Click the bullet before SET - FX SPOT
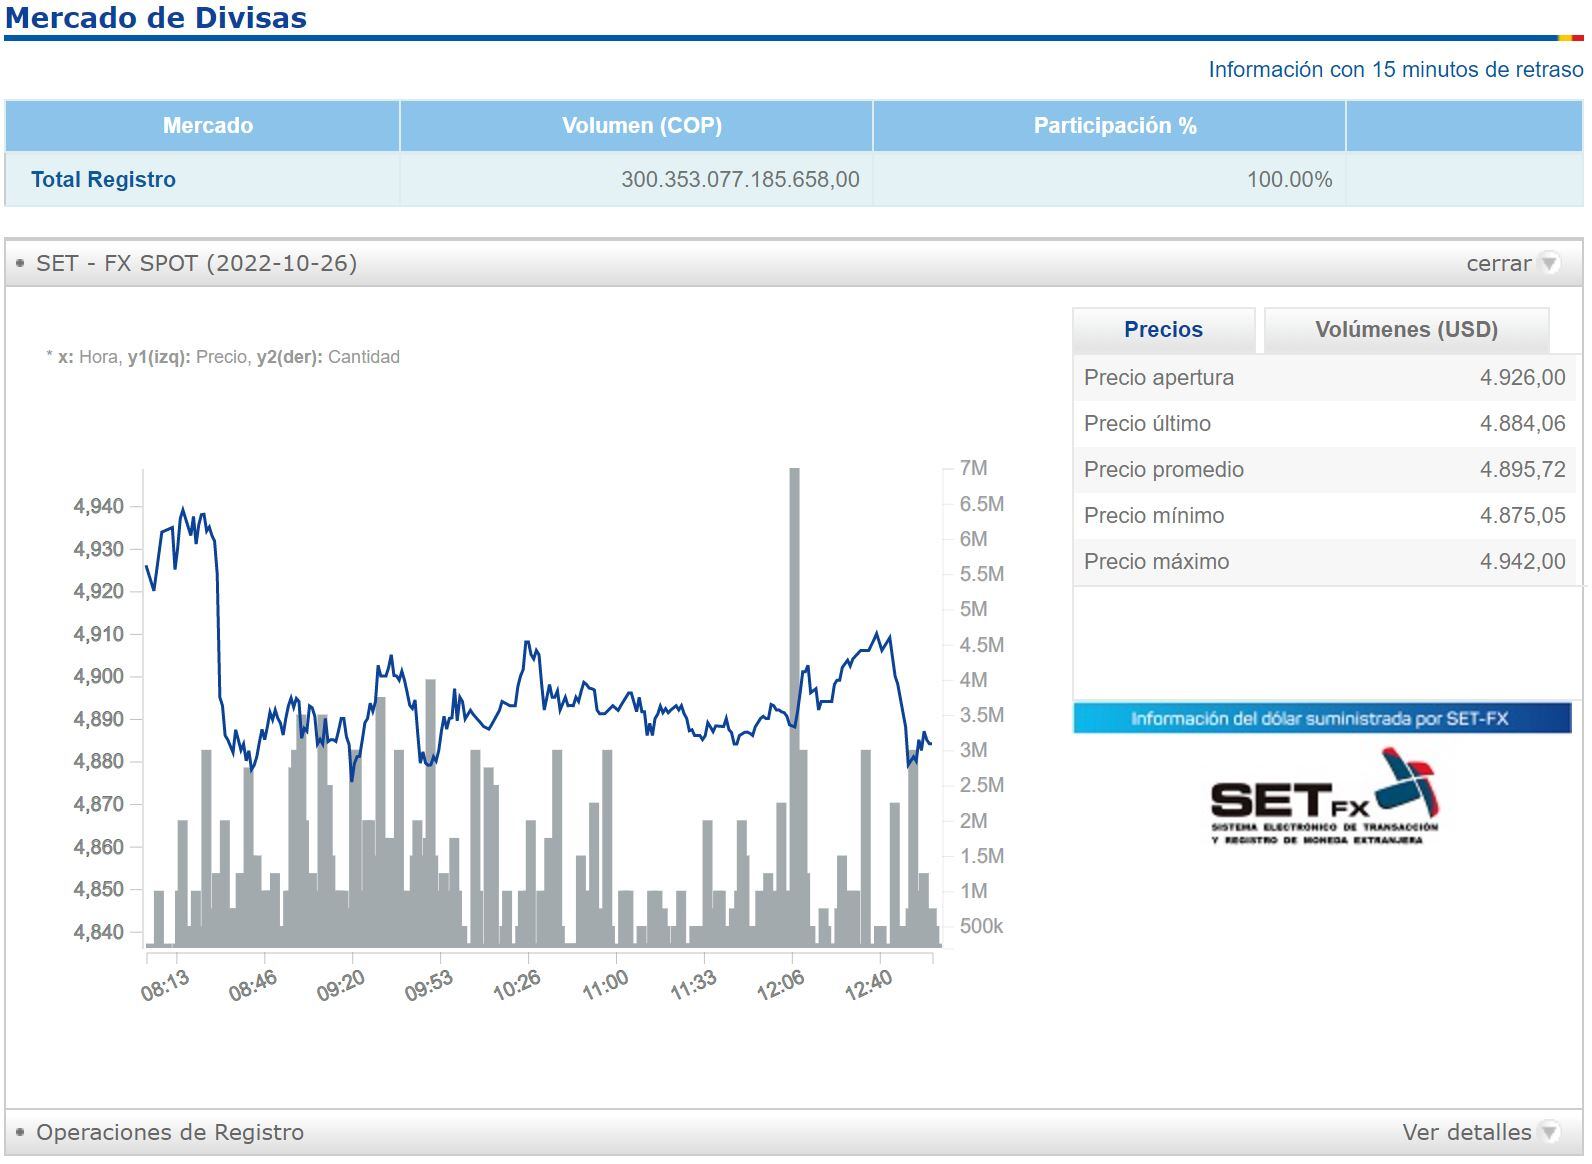 click(x=20, y=264)
